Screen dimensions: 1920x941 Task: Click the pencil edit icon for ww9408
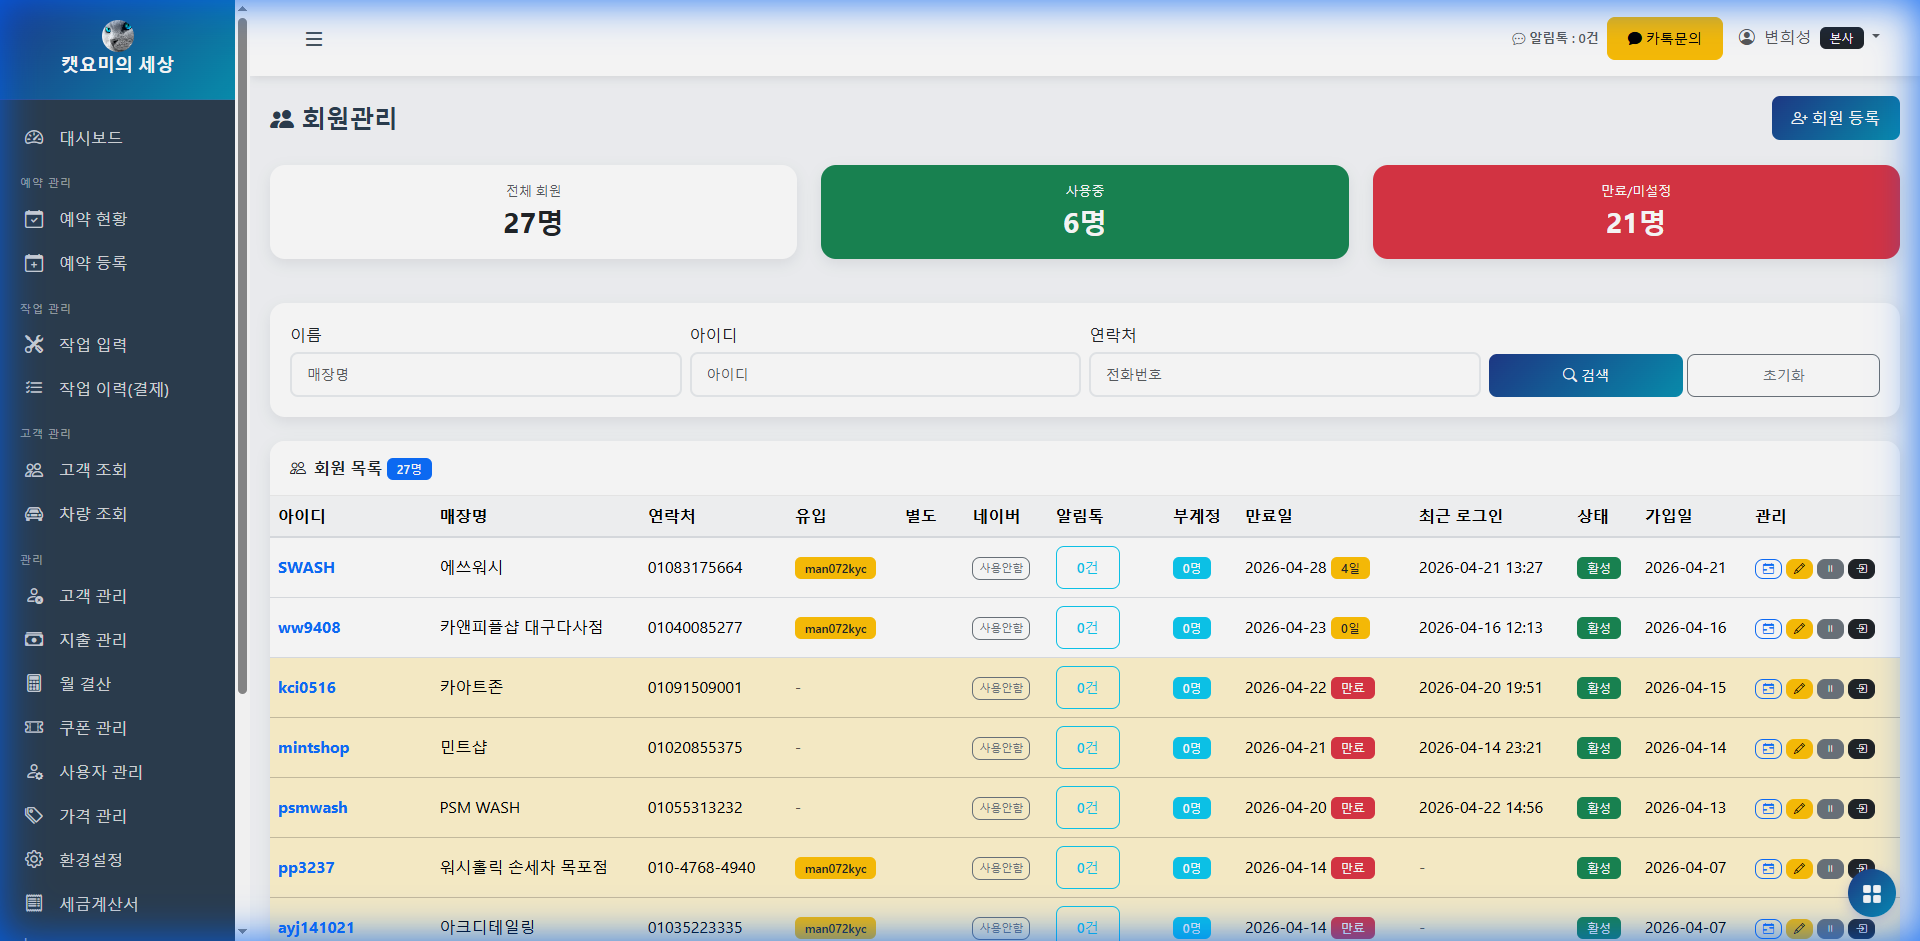tap(1799, 629)
